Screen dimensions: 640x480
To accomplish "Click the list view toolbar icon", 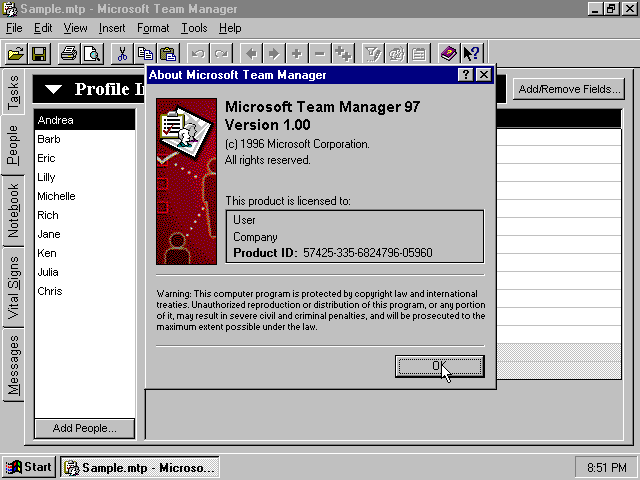I will 419,53.
